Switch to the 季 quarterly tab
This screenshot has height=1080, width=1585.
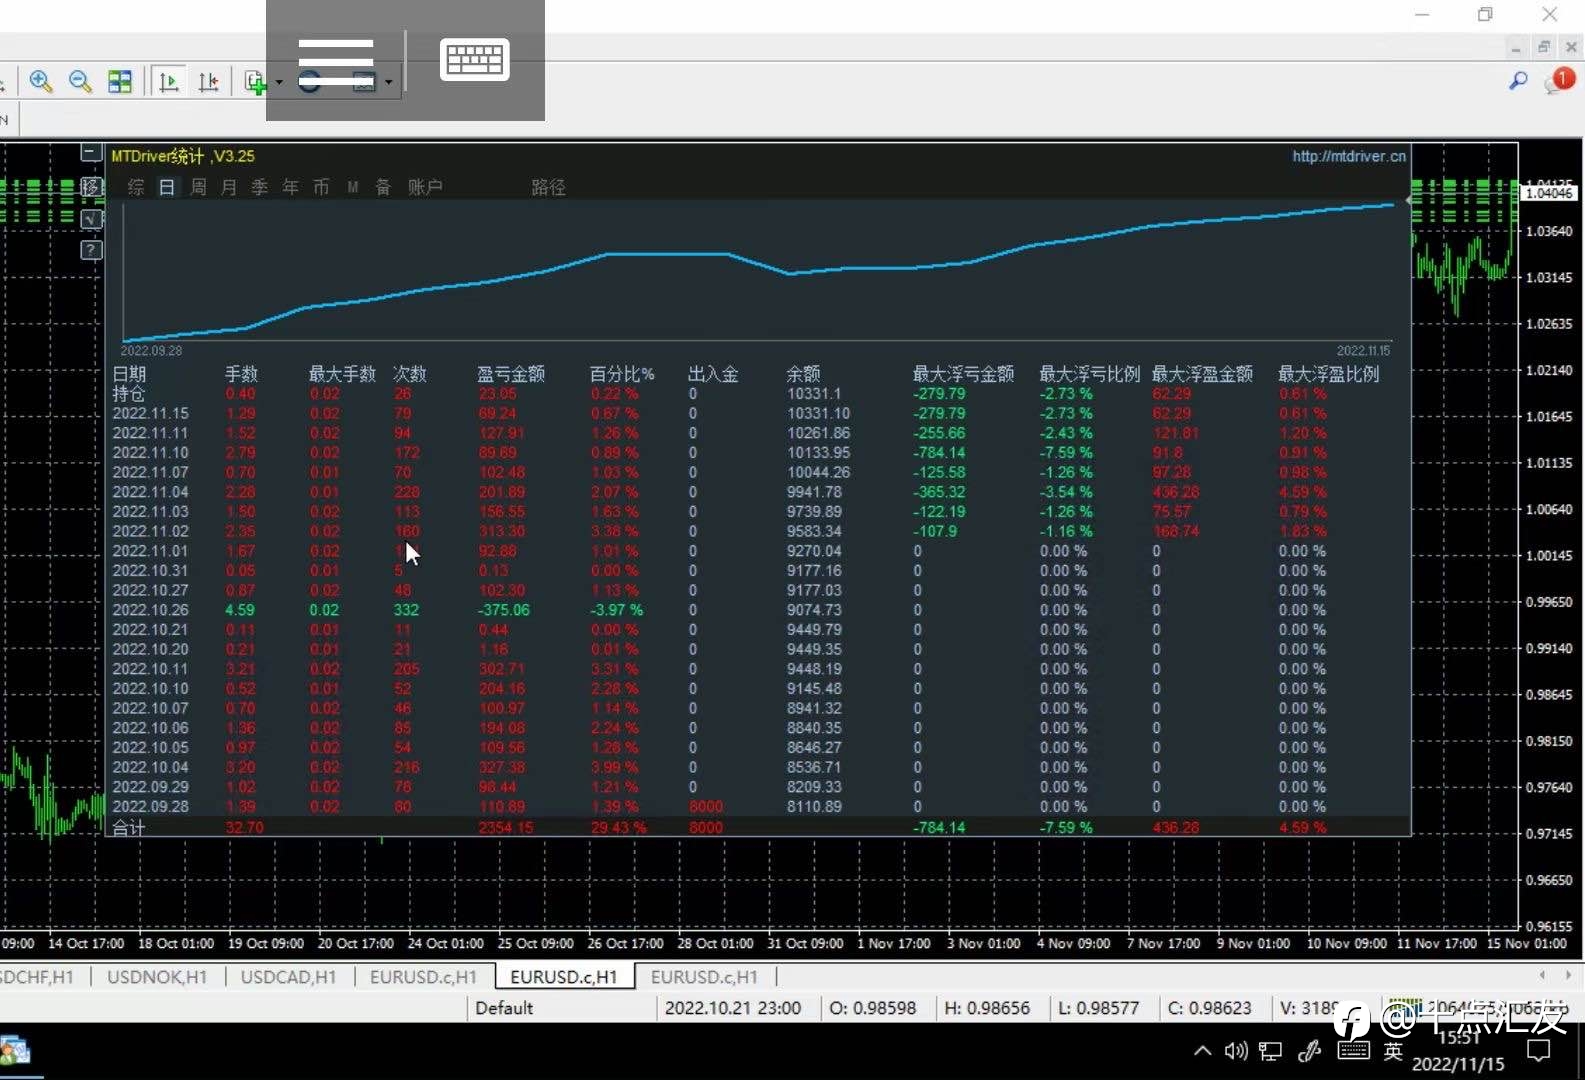260,187
